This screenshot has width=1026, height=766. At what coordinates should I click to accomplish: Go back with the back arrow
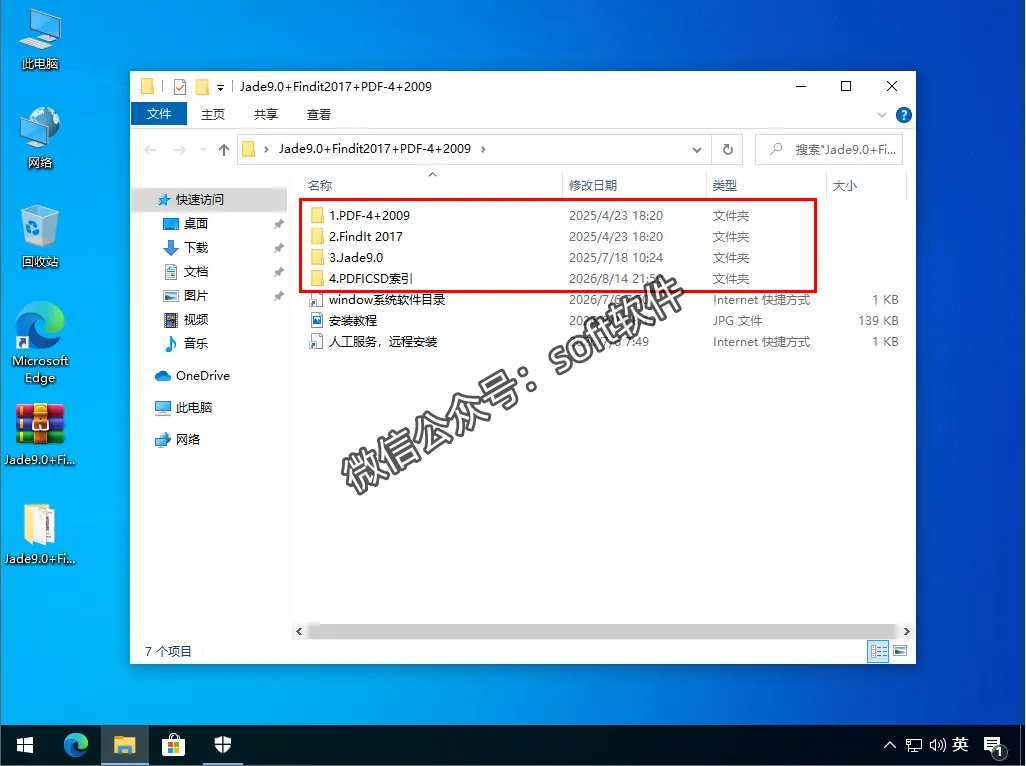(150, 150)
